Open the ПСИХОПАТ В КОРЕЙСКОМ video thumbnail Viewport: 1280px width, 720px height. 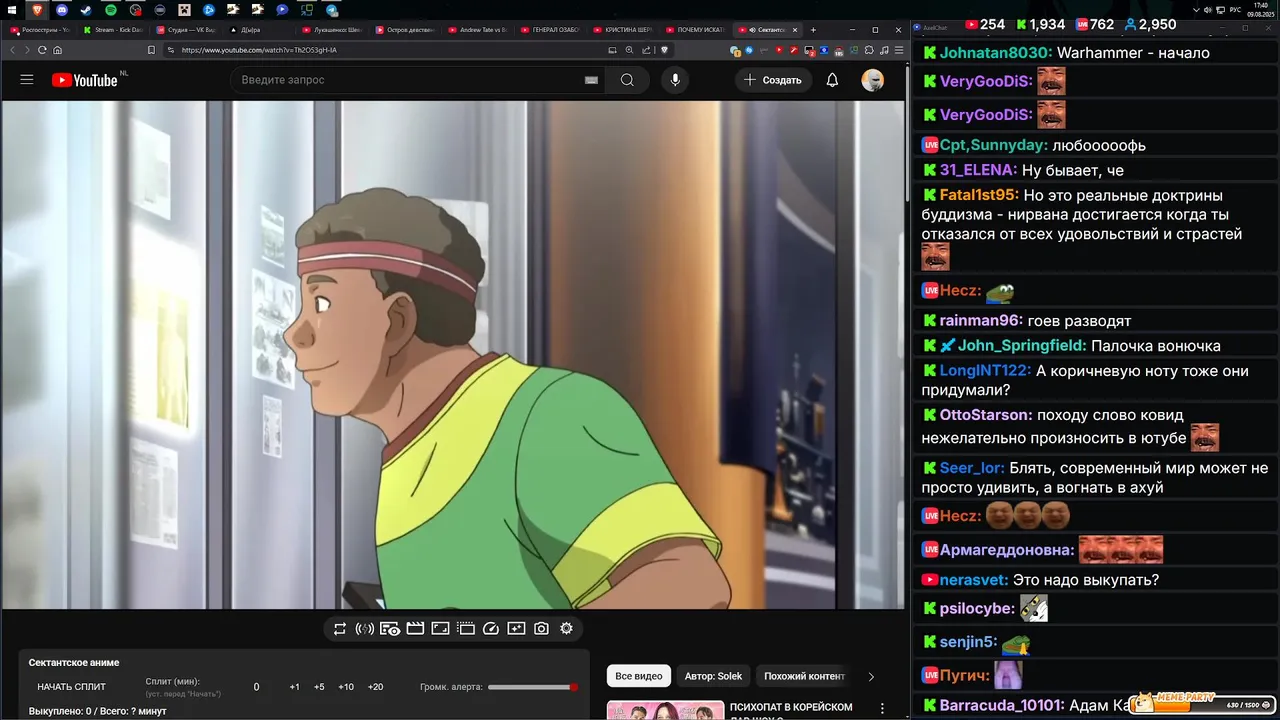tap(665, 710)
